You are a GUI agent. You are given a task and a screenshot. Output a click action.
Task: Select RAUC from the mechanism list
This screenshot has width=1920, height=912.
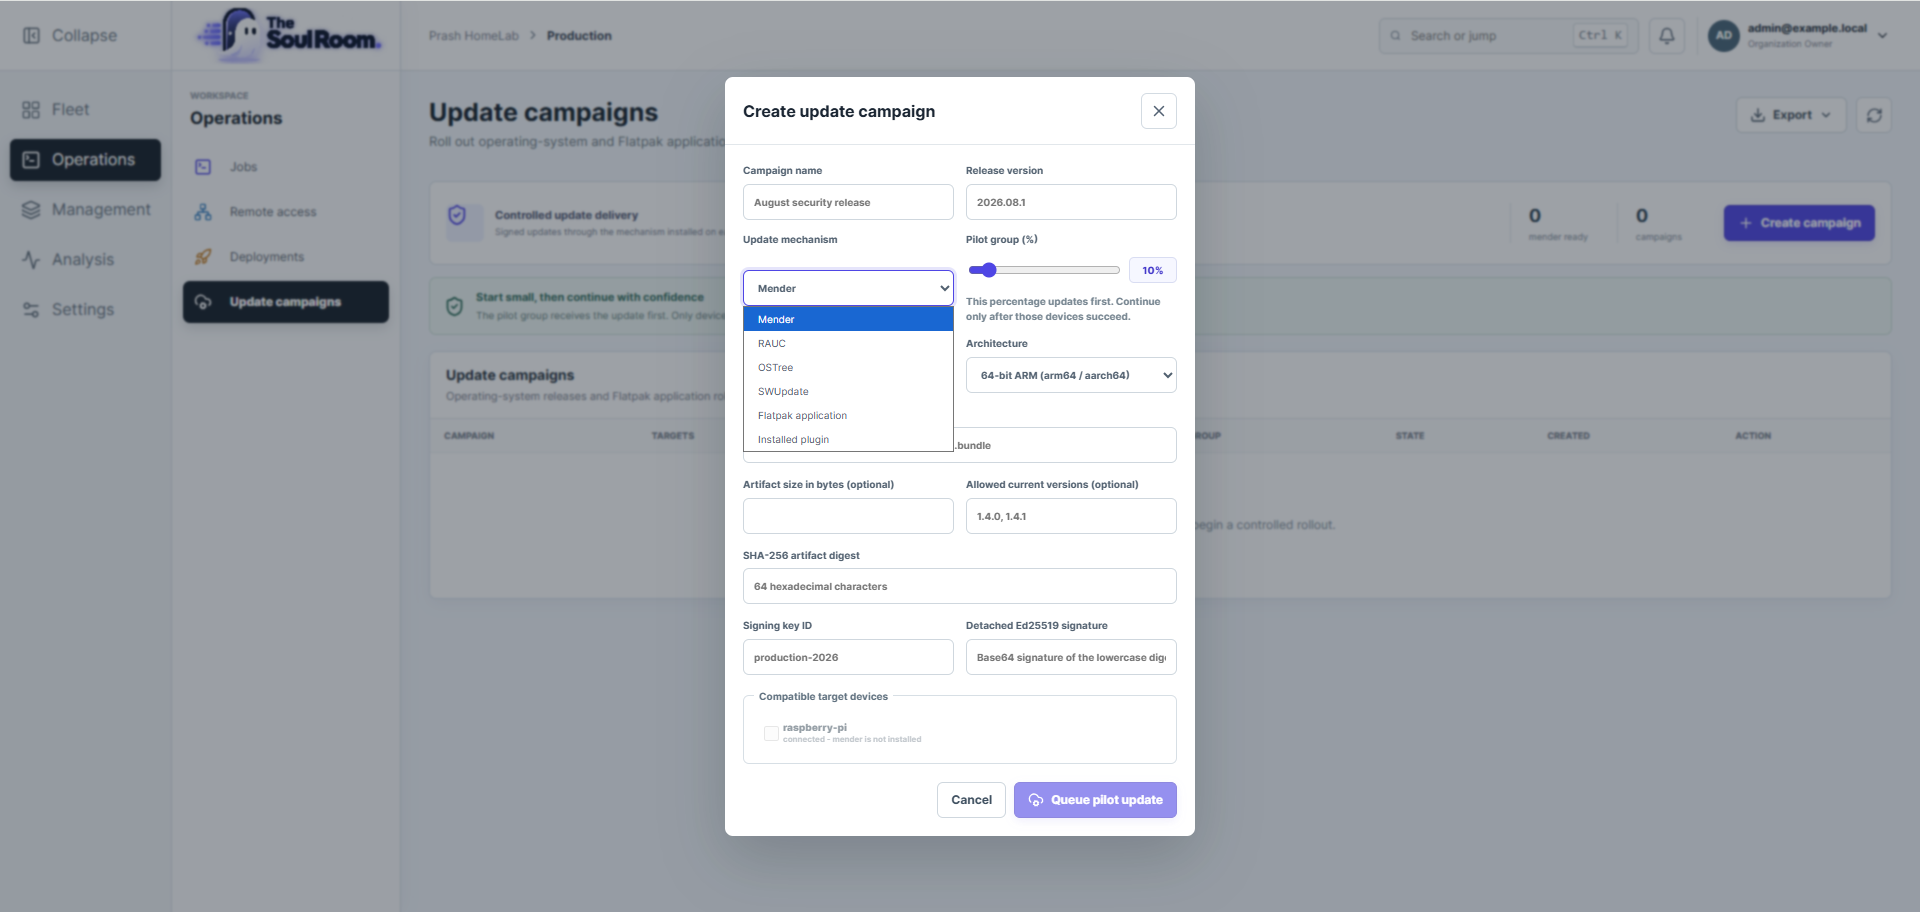point(848,343)
